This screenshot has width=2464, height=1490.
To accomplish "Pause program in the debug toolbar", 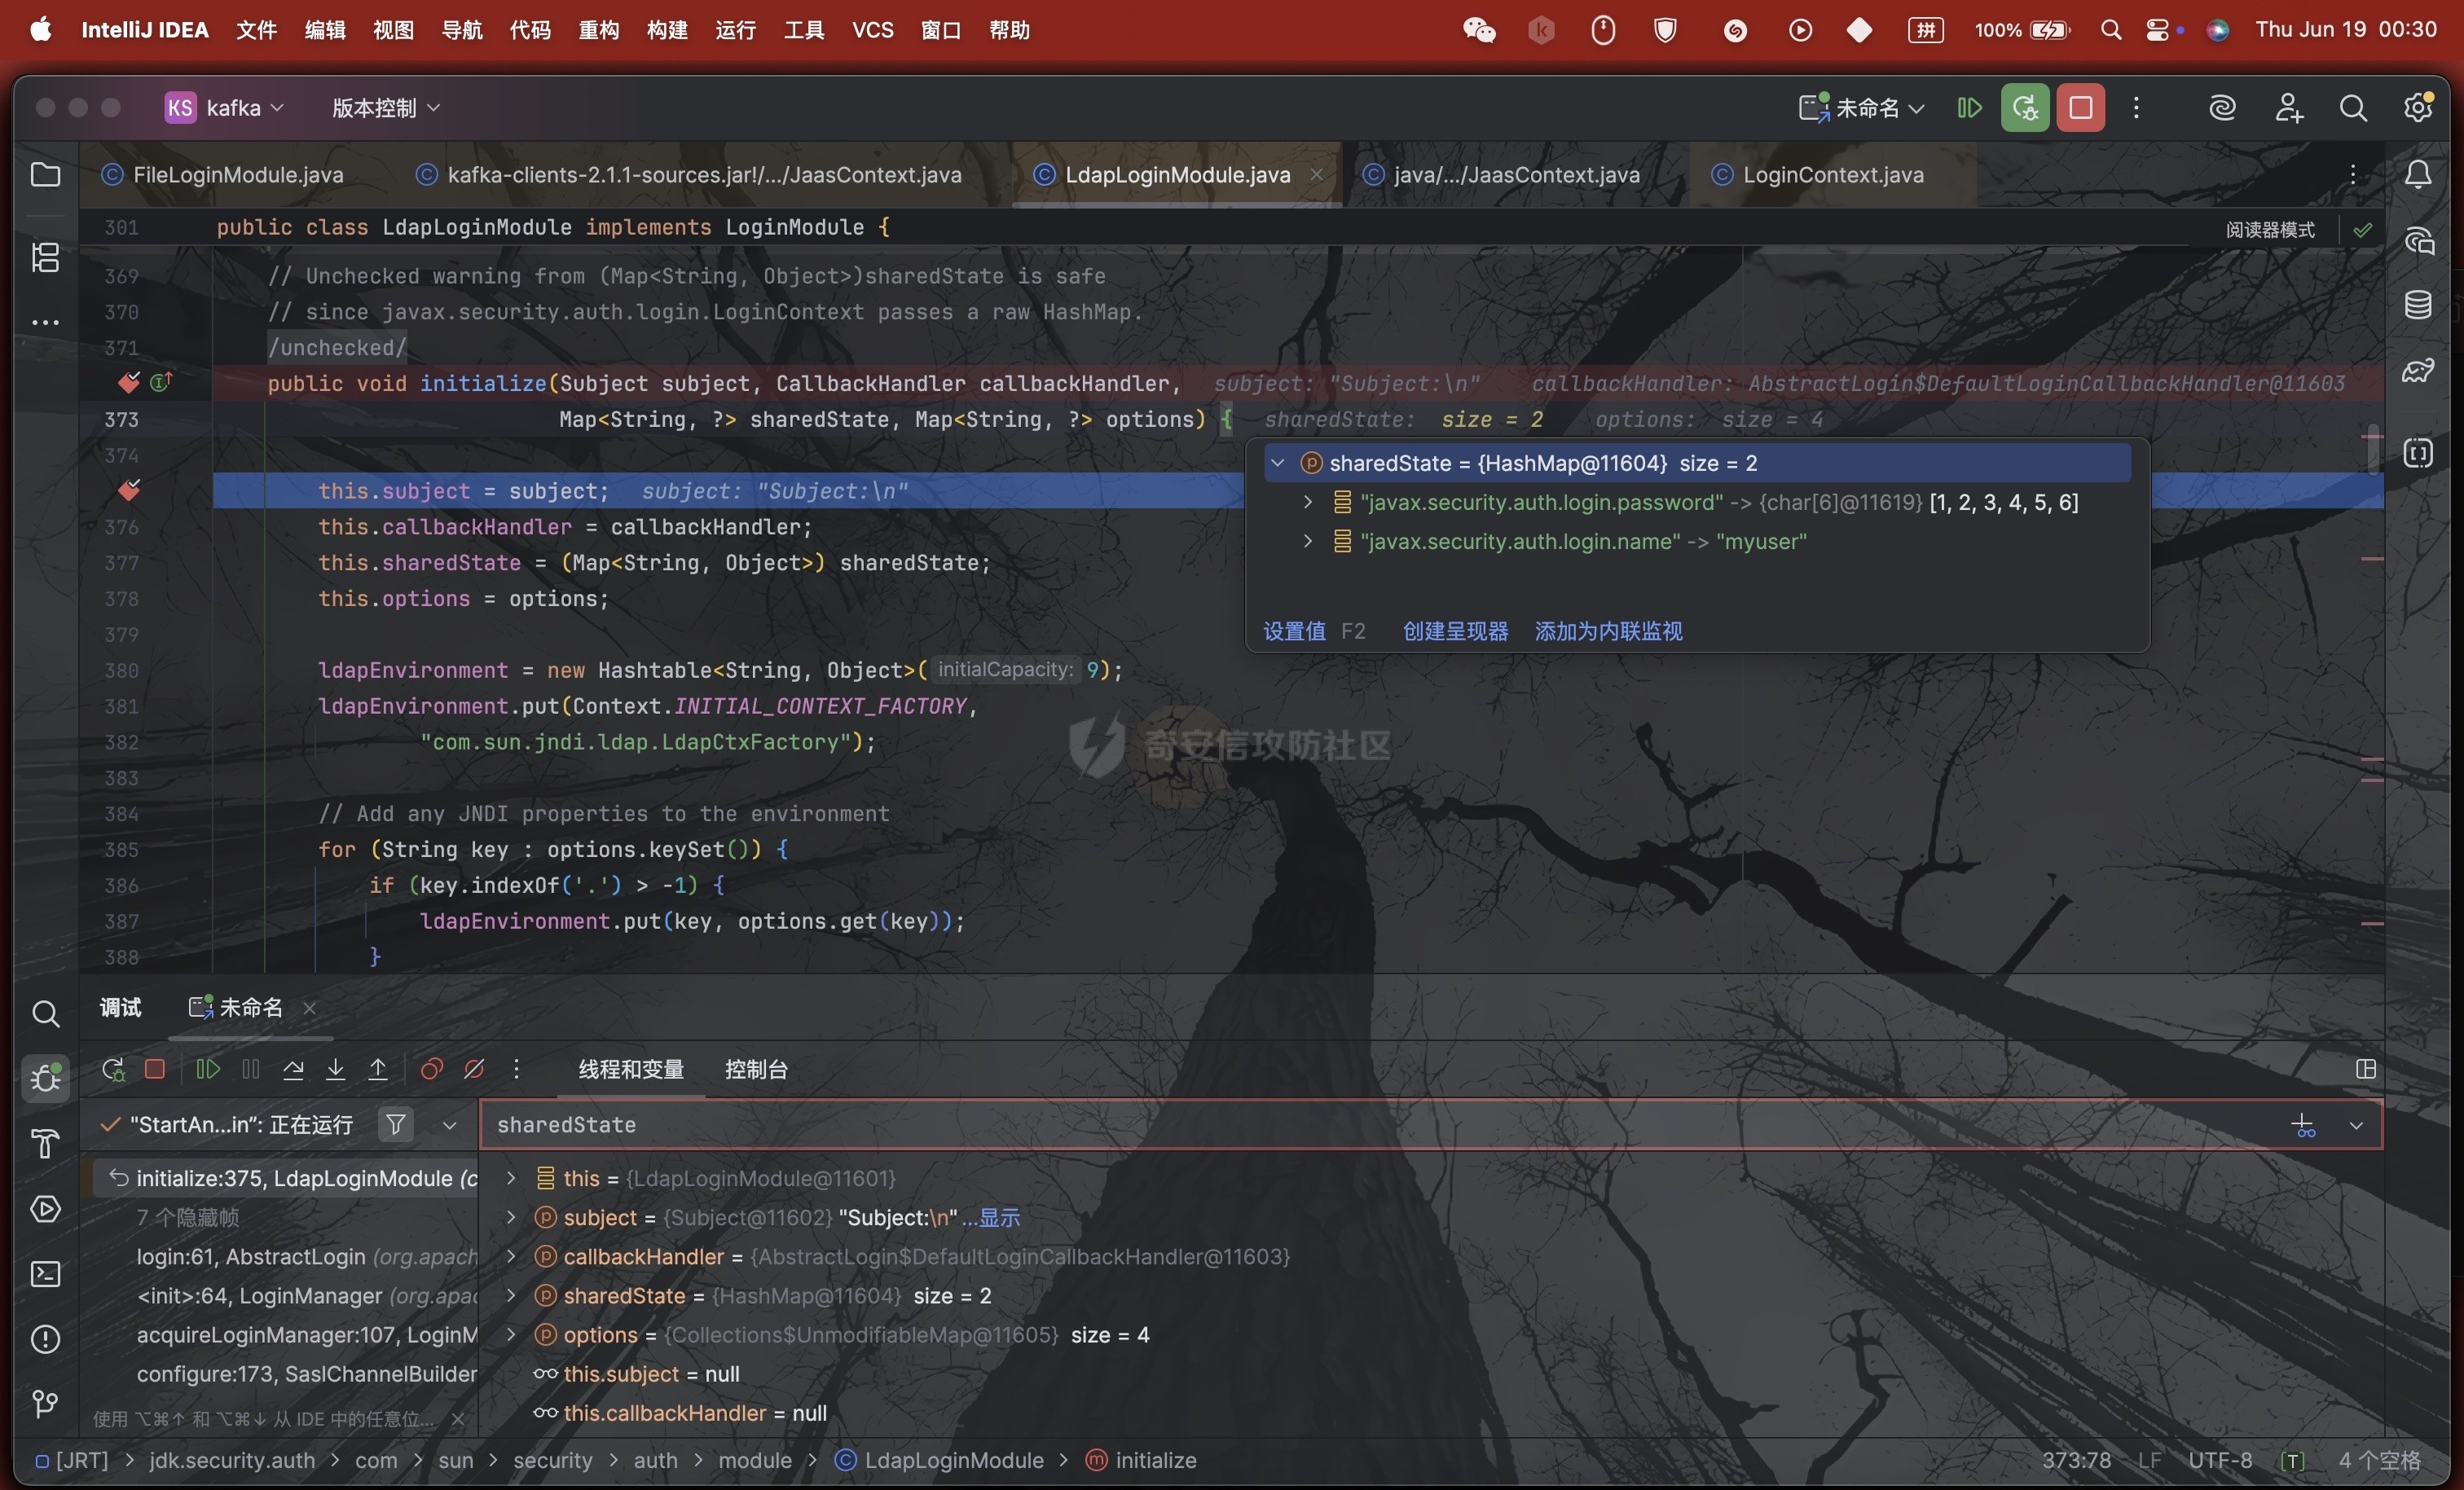I will [x=251, y=1069].
